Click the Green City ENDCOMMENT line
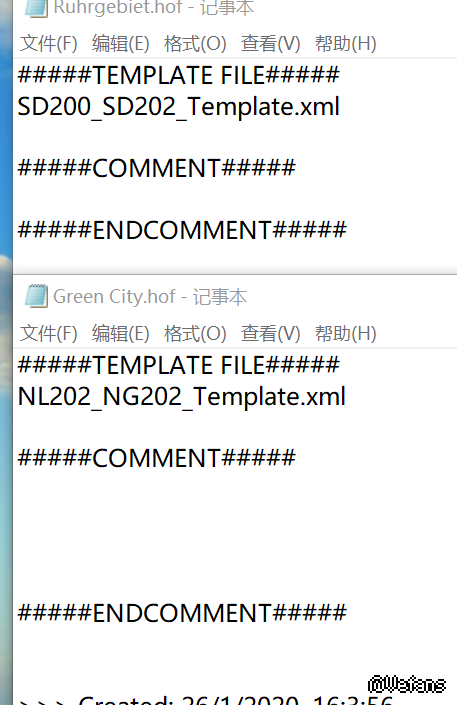This screenshot has width=457, height=705. 182,613
